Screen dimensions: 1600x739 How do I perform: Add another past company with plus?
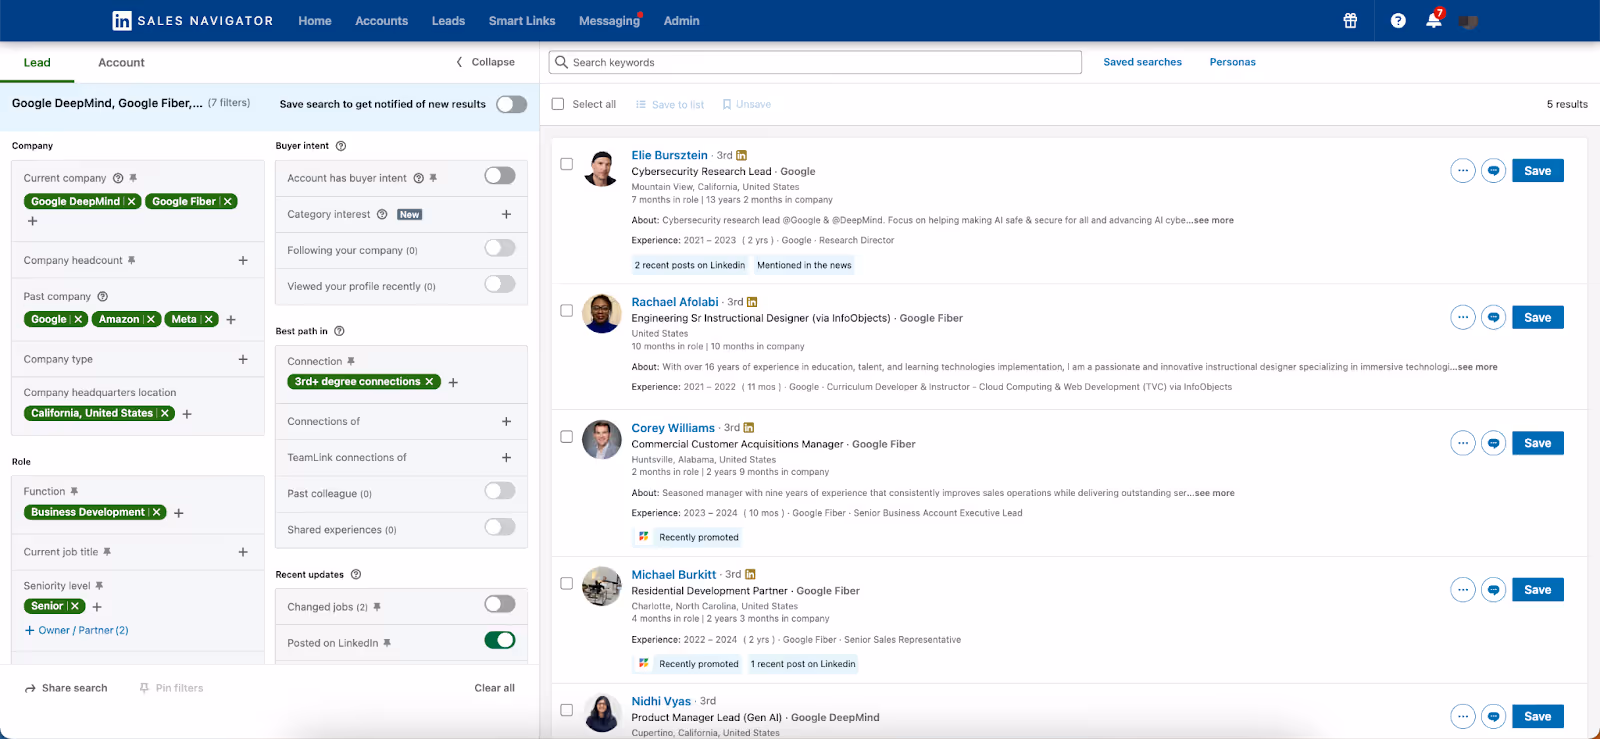point(231,320)
